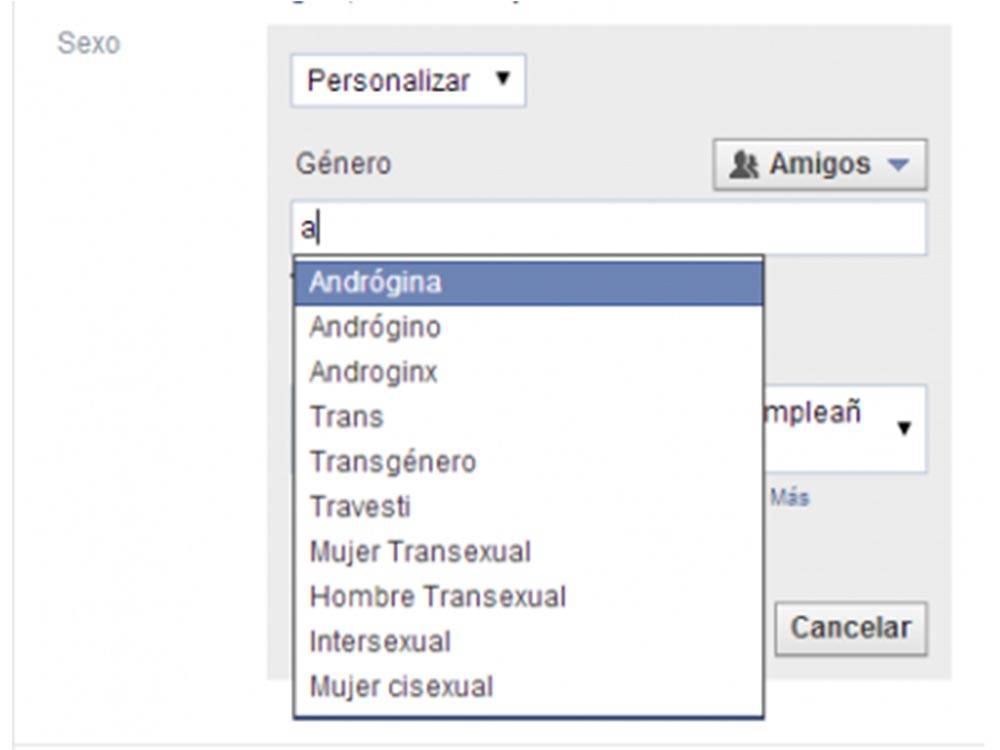The width and height of the screenshot is (1000, 750).
Task: Select the Trans gender option
Action: (529, 417)
